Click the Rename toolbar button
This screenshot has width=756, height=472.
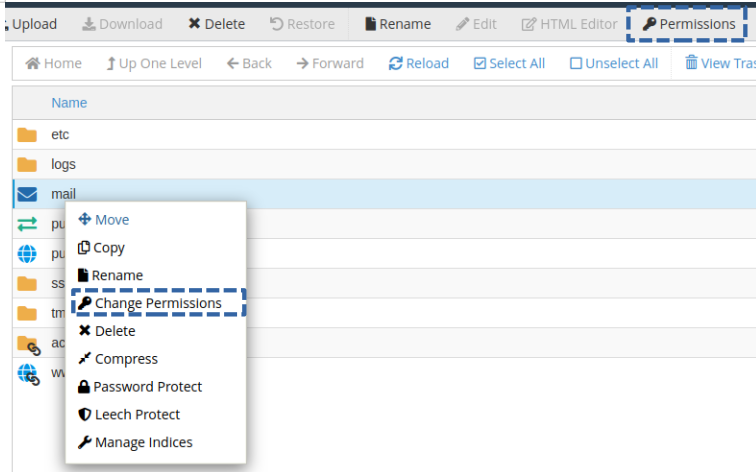[x=398, y=24]
